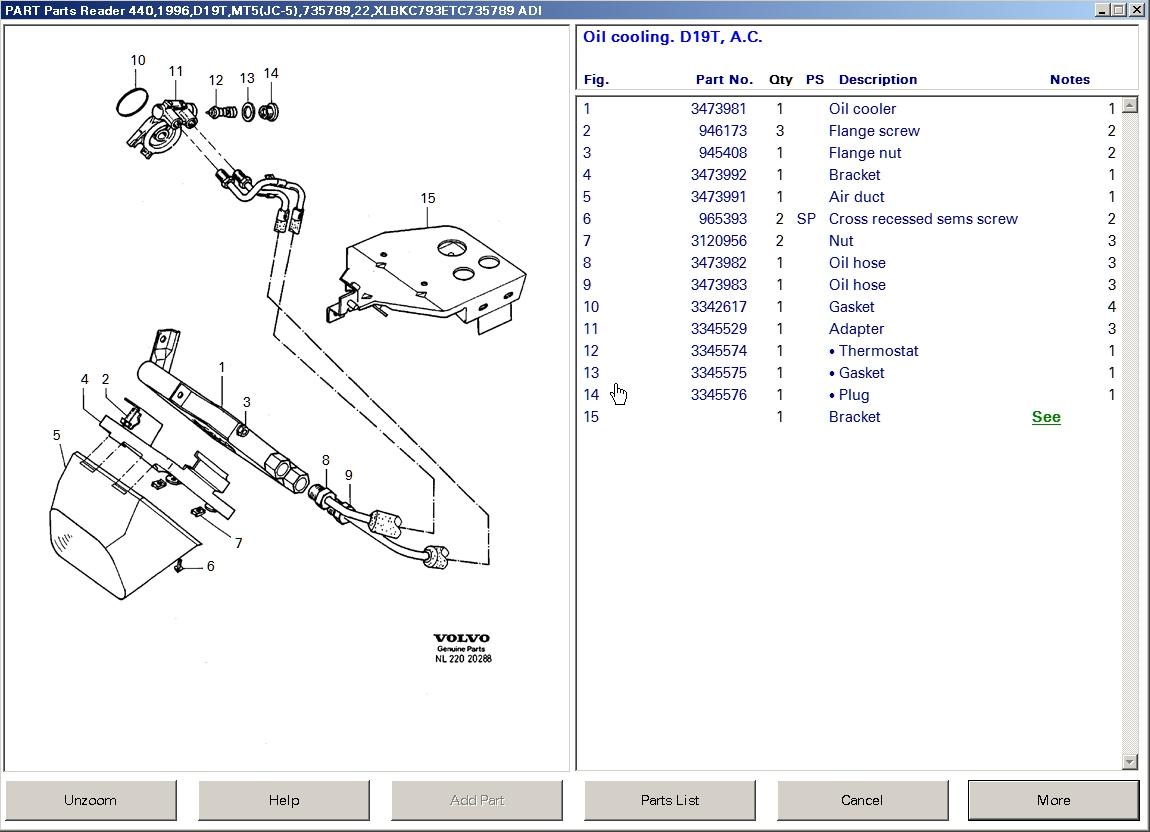Click the Description column header
This screenshot has width=1150, height=832.
(x=877, y=79)
